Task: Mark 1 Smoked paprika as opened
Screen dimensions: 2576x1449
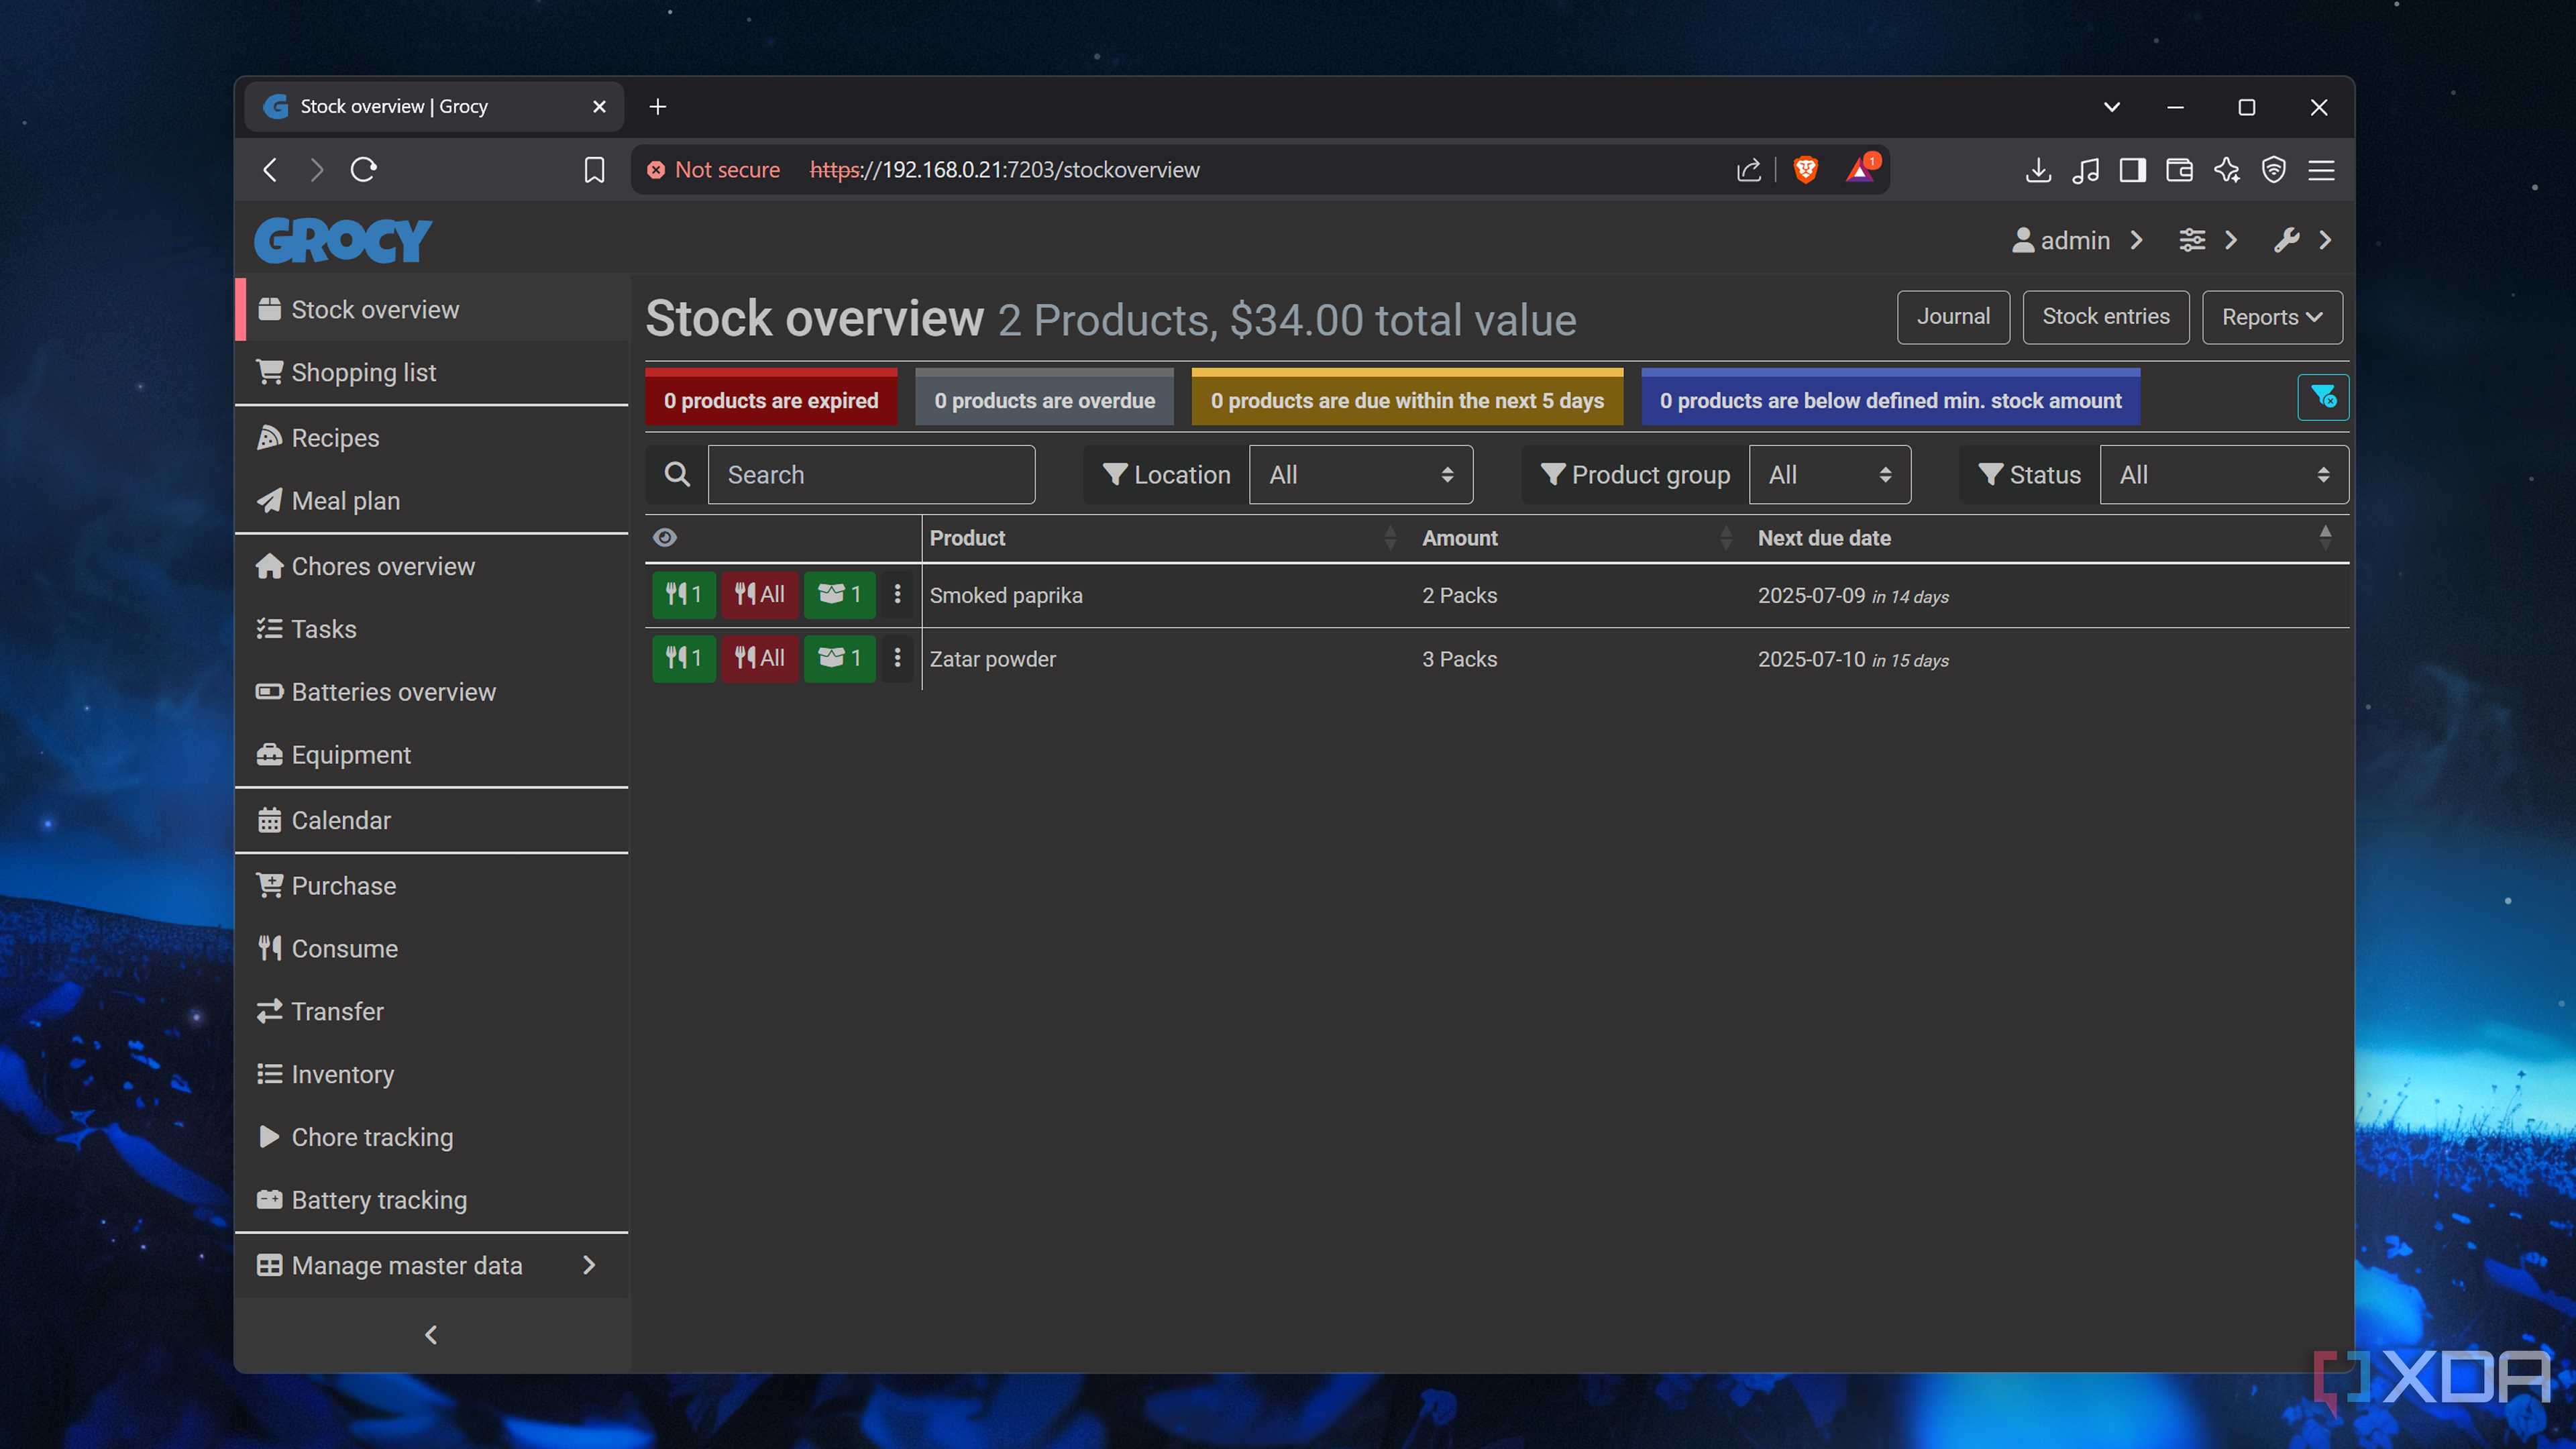Action: [x=840, y=595]
